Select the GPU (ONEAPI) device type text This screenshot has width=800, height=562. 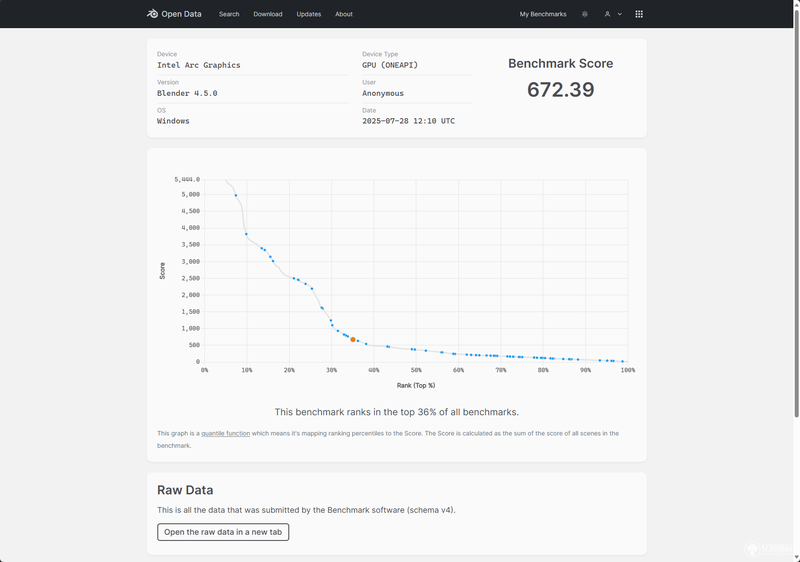(390, 65)
